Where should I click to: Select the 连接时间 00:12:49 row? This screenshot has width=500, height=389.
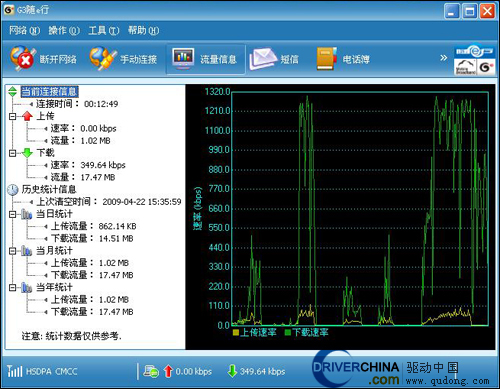pyautogui.click(x=77, y=104)
